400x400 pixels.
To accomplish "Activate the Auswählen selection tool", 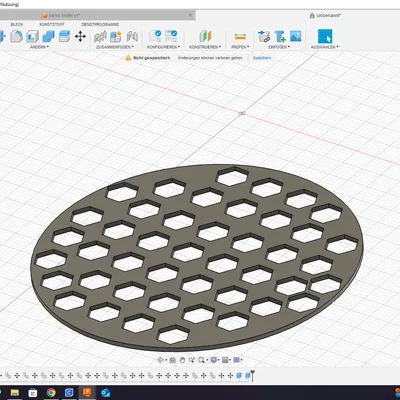I will coord(325,36).
